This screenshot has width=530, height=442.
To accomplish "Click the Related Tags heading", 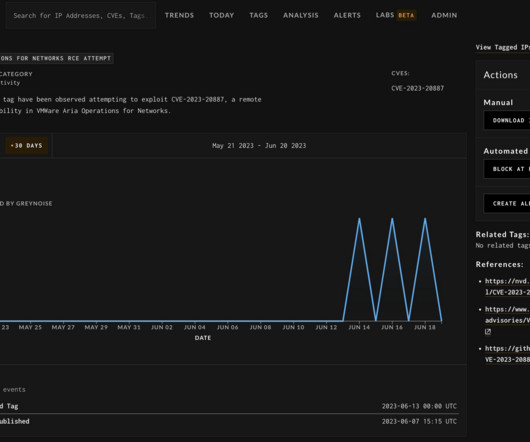I will 502,235.
